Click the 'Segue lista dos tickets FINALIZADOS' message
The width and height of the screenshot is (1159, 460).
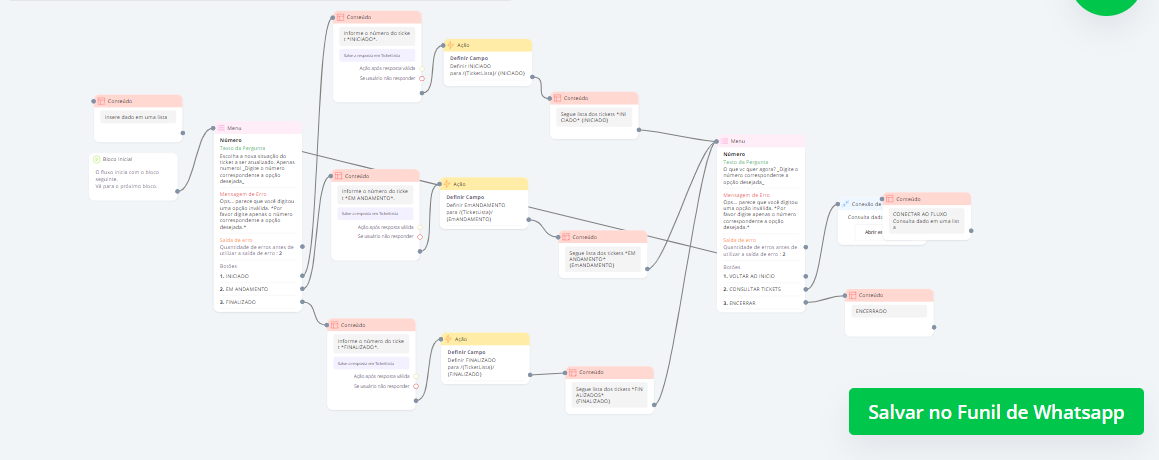[x=607, y=392]
